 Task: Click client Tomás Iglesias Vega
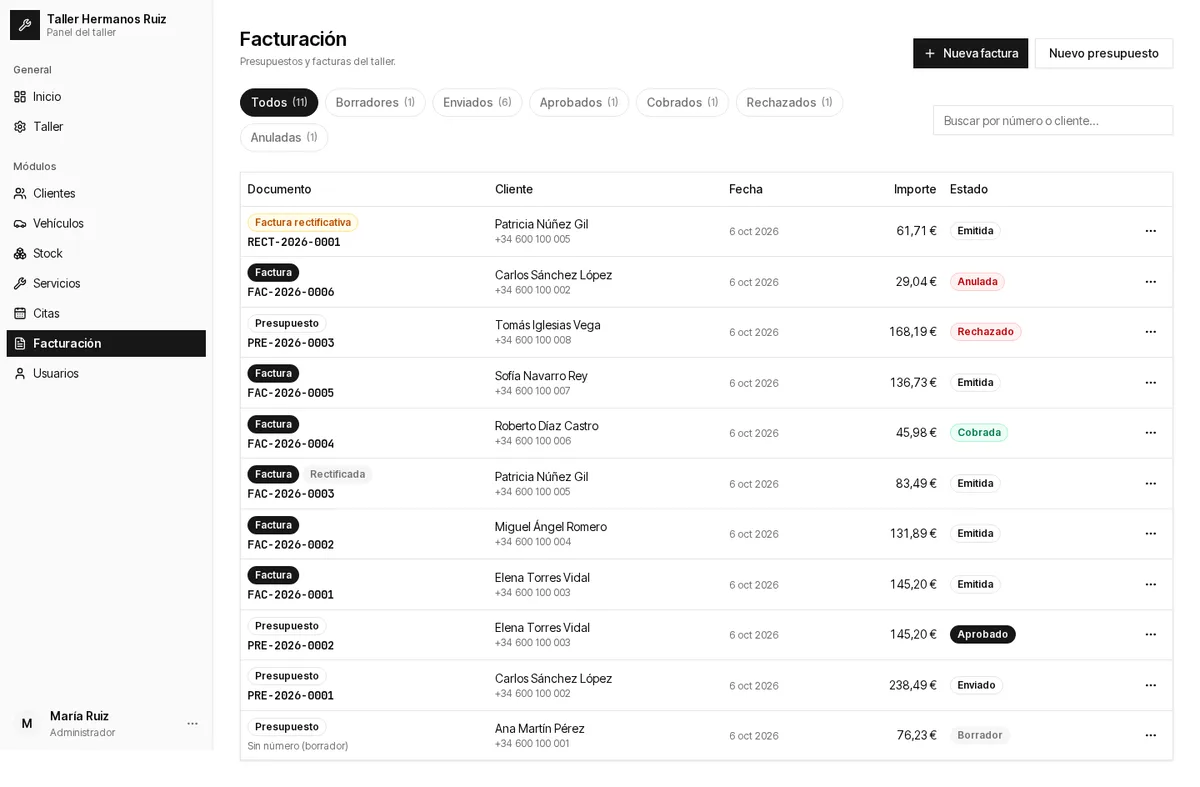[548, 326]
